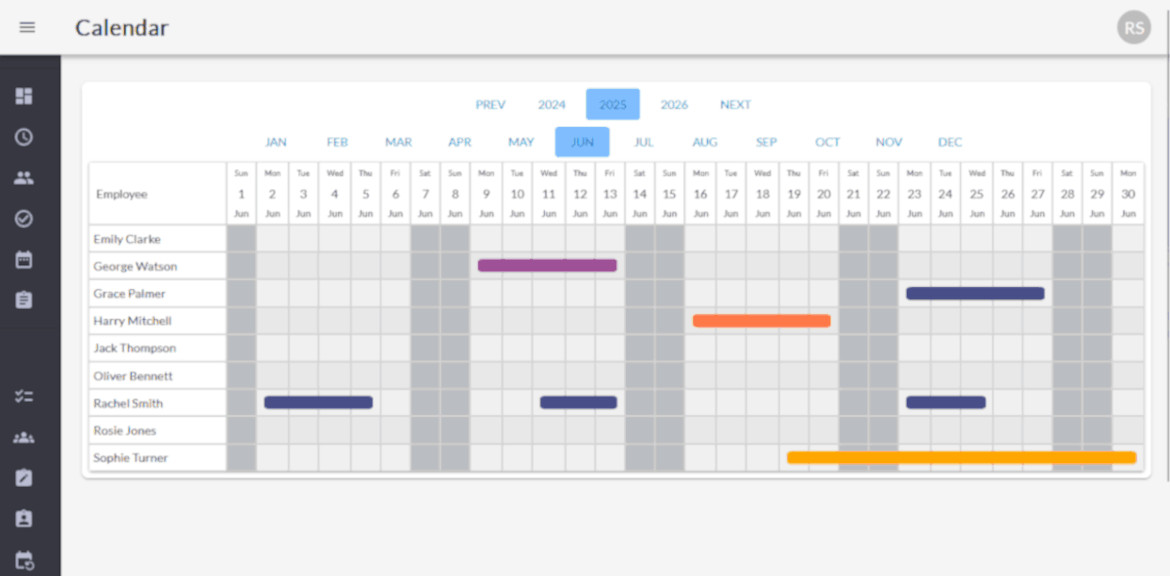The height and width of the screenshot is (576, 1170).
Task: Switch to the DEC month tab
Action: click(x=949, y=142)
